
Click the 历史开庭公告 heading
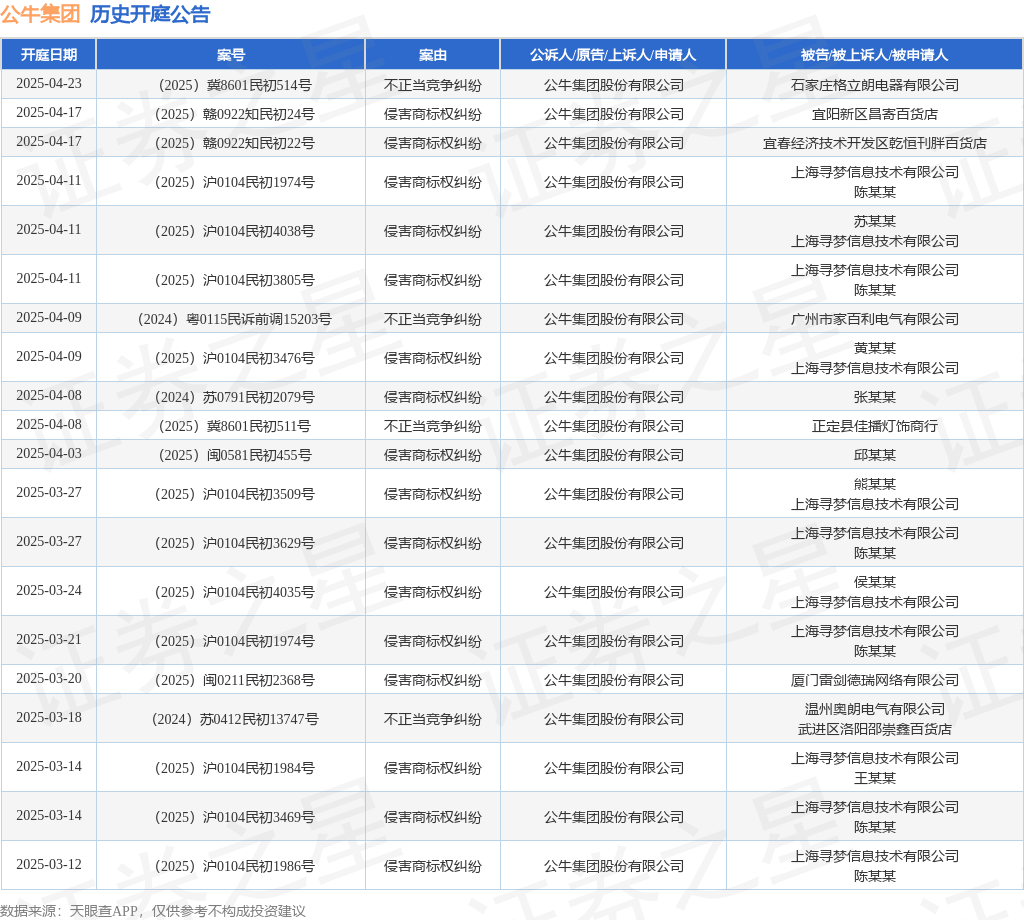[x=150, y=14]
